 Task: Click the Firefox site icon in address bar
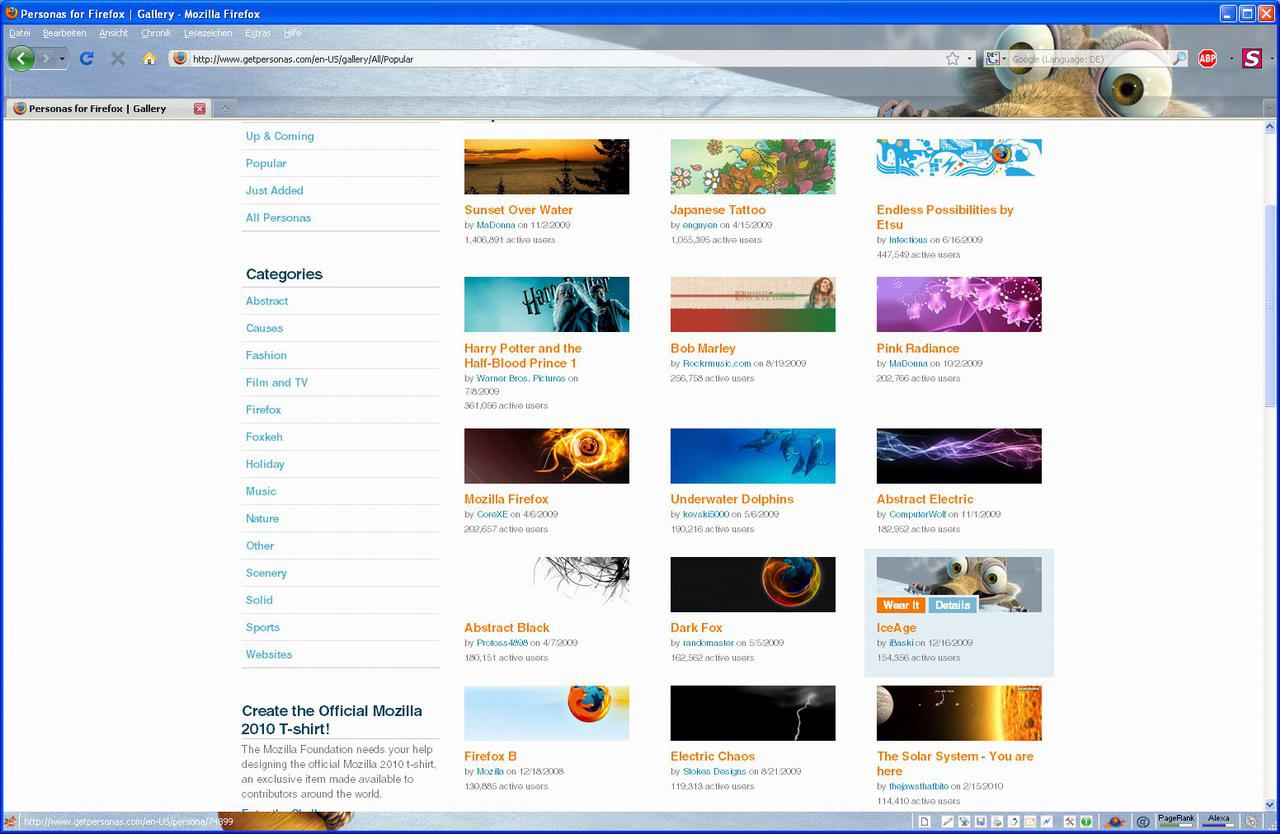point(180,59)
